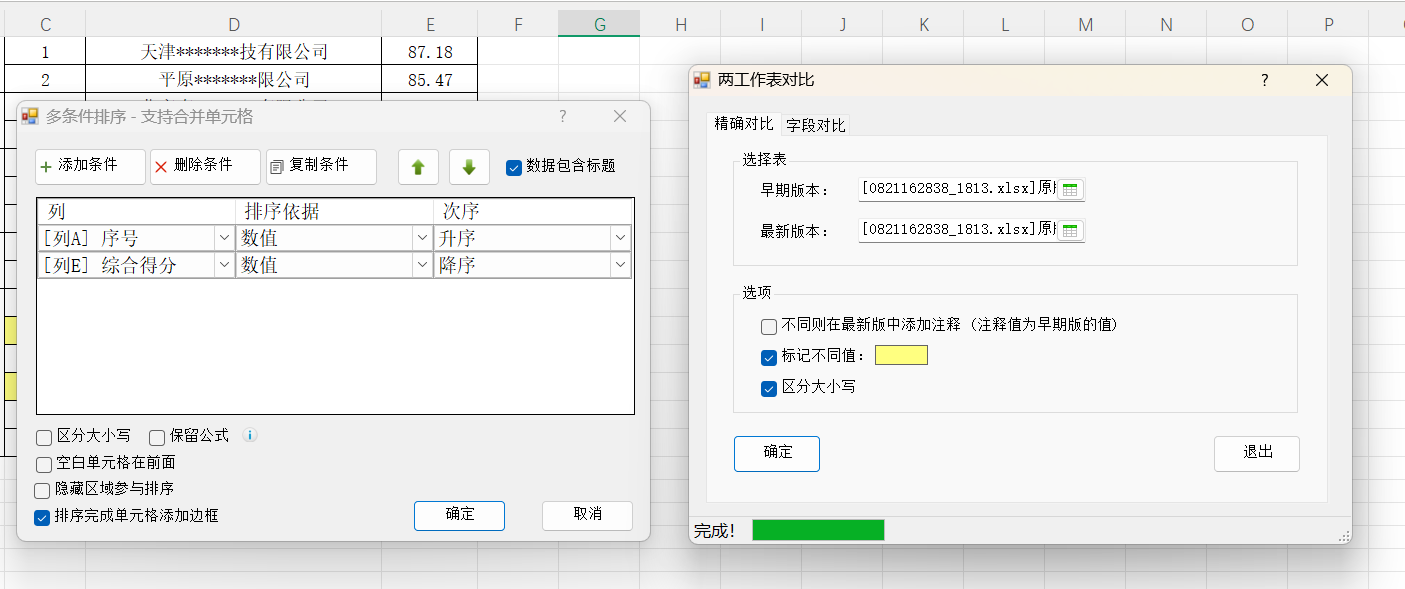Click the resize grip of 两工作表对比 dialog

[1344, 537]
